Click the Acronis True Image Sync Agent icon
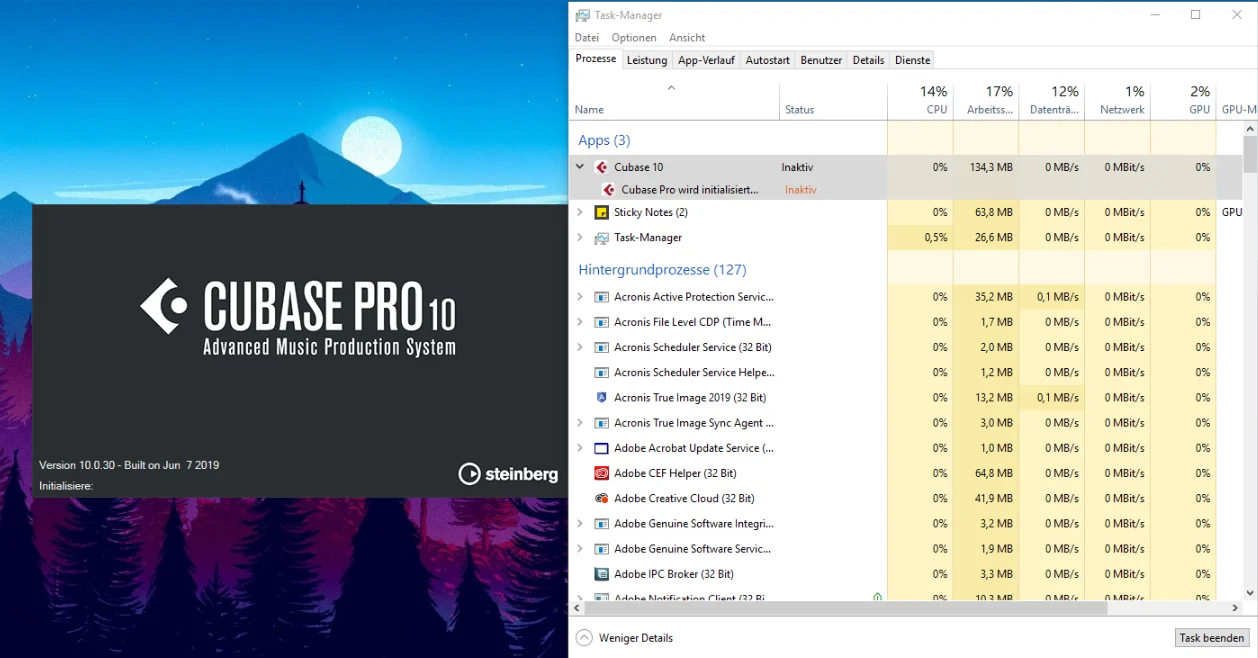This screenshot has height=658, width=1258. [601, 423]
